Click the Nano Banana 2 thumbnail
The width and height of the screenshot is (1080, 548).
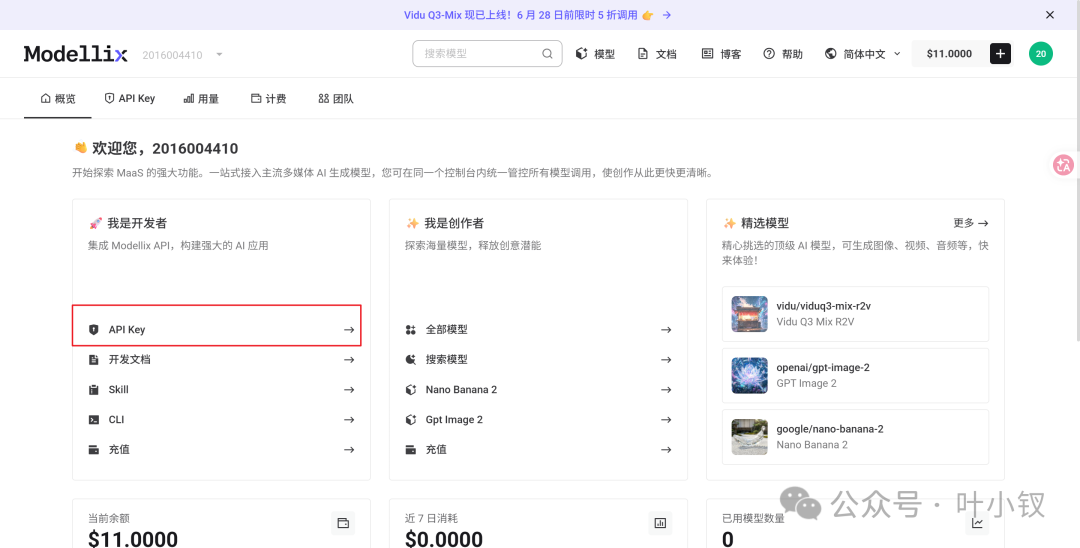click(749, 437)
